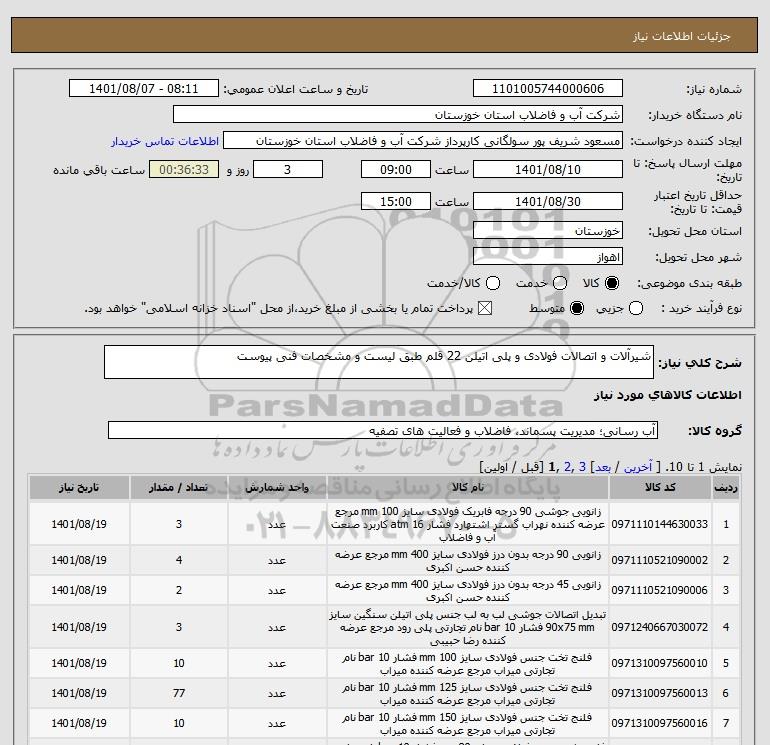
Task: Click column header تعداد / مقدار
Action: [x=179, y=487]
